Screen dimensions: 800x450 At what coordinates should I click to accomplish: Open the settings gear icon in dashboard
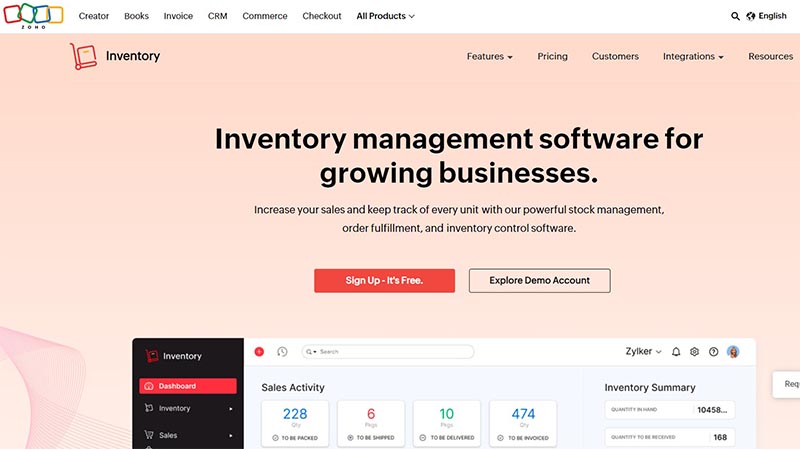tap(694, 352)
